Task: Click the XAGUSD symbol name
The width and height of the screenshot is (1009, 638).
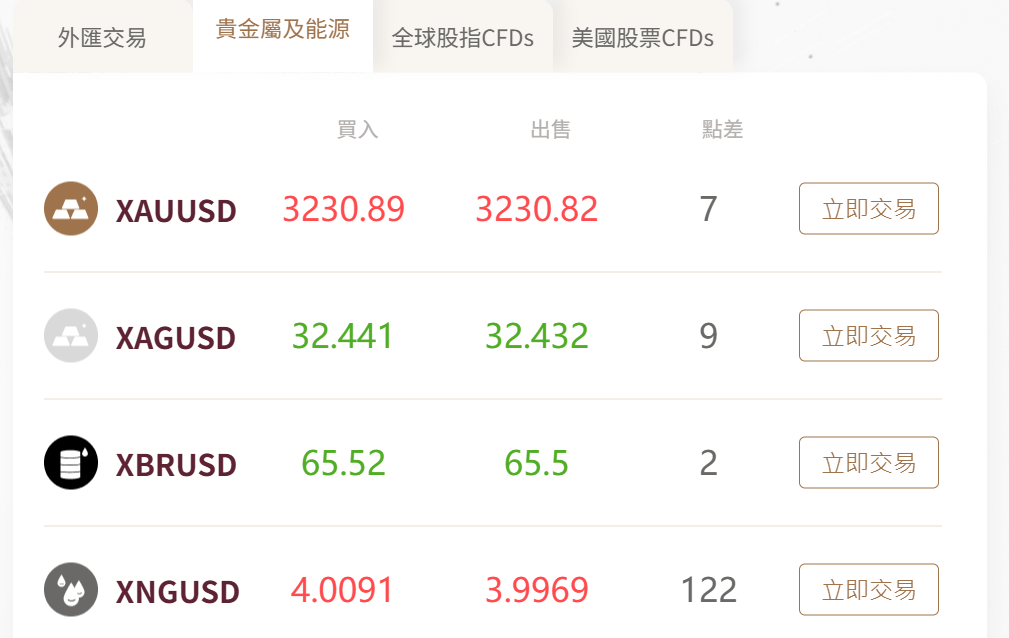Action: click(x=176, y=337)
